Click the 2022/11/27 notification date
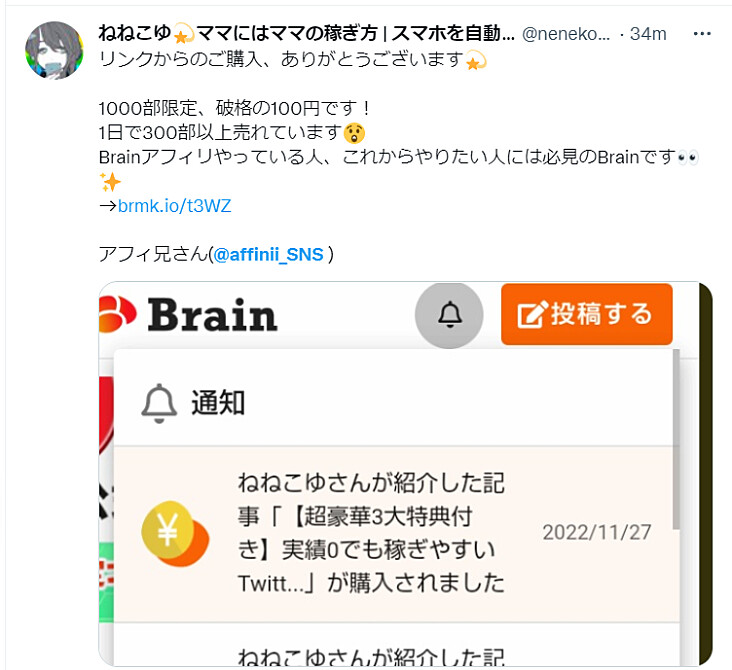Screen dimensions: 732x670 [597, 533]
